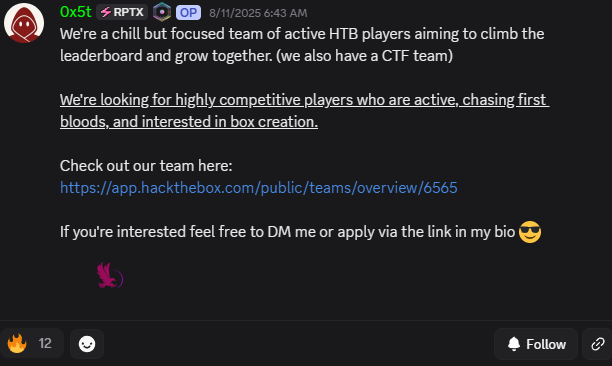Open the app.hackthebox.com team overview link
Viewport: 612px width, 366px height.
pyautogui.click(x=258, y=188)
